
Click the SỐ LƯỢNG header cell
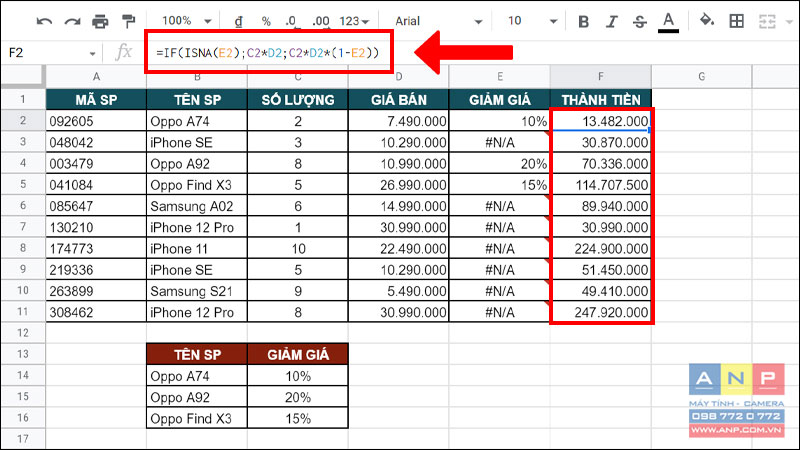click(x=298, y=99)
